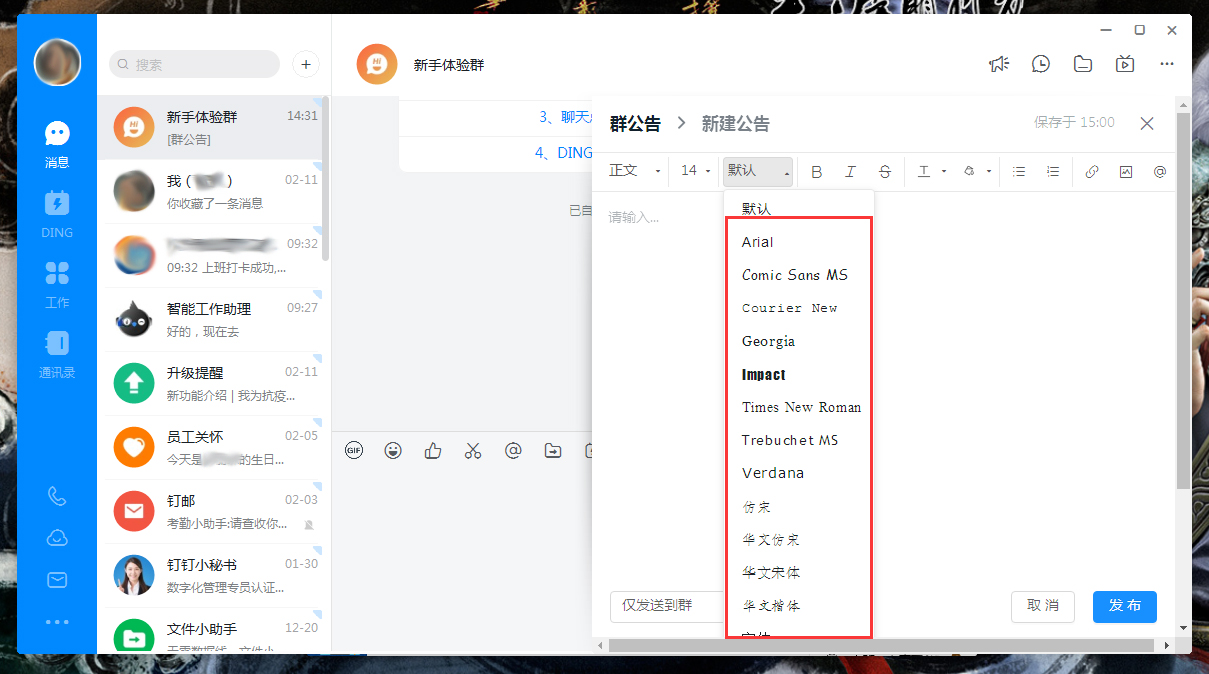Image resolution: width=1209 pixels, height=674 pixels.
Task: Open the emoji picker icon
Action: (x=393, y=450)
